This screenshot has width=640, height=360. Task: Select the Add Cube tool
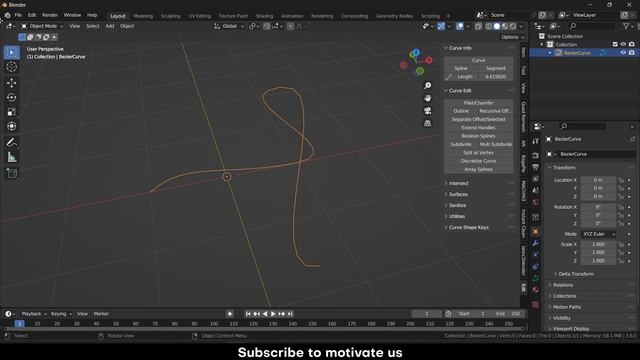[11, 173]
